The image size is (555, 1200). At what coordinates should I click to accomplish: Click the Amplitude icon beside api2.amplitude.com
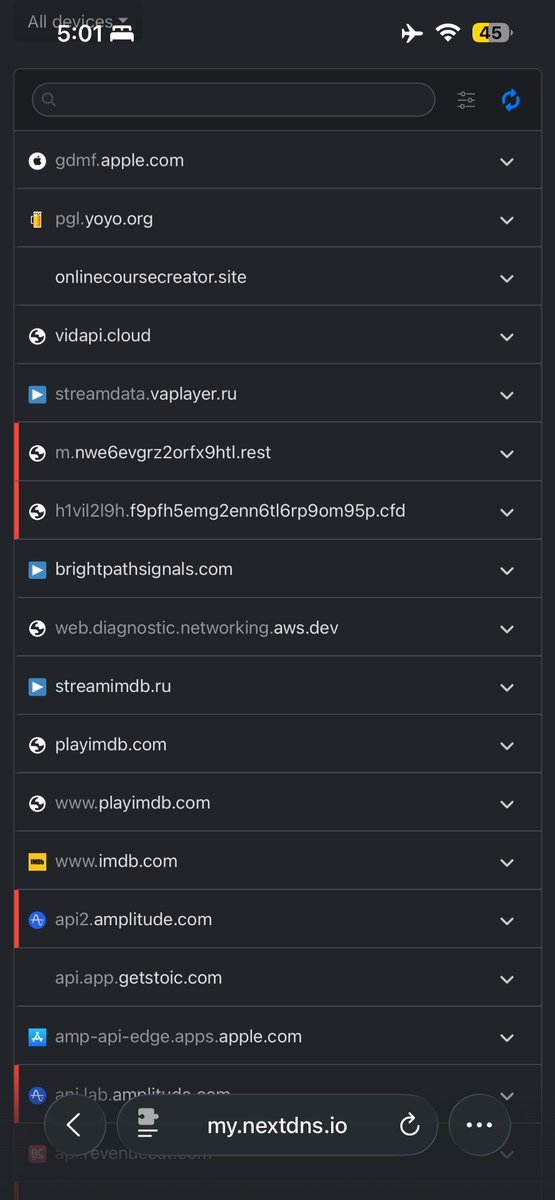[37, 920]
